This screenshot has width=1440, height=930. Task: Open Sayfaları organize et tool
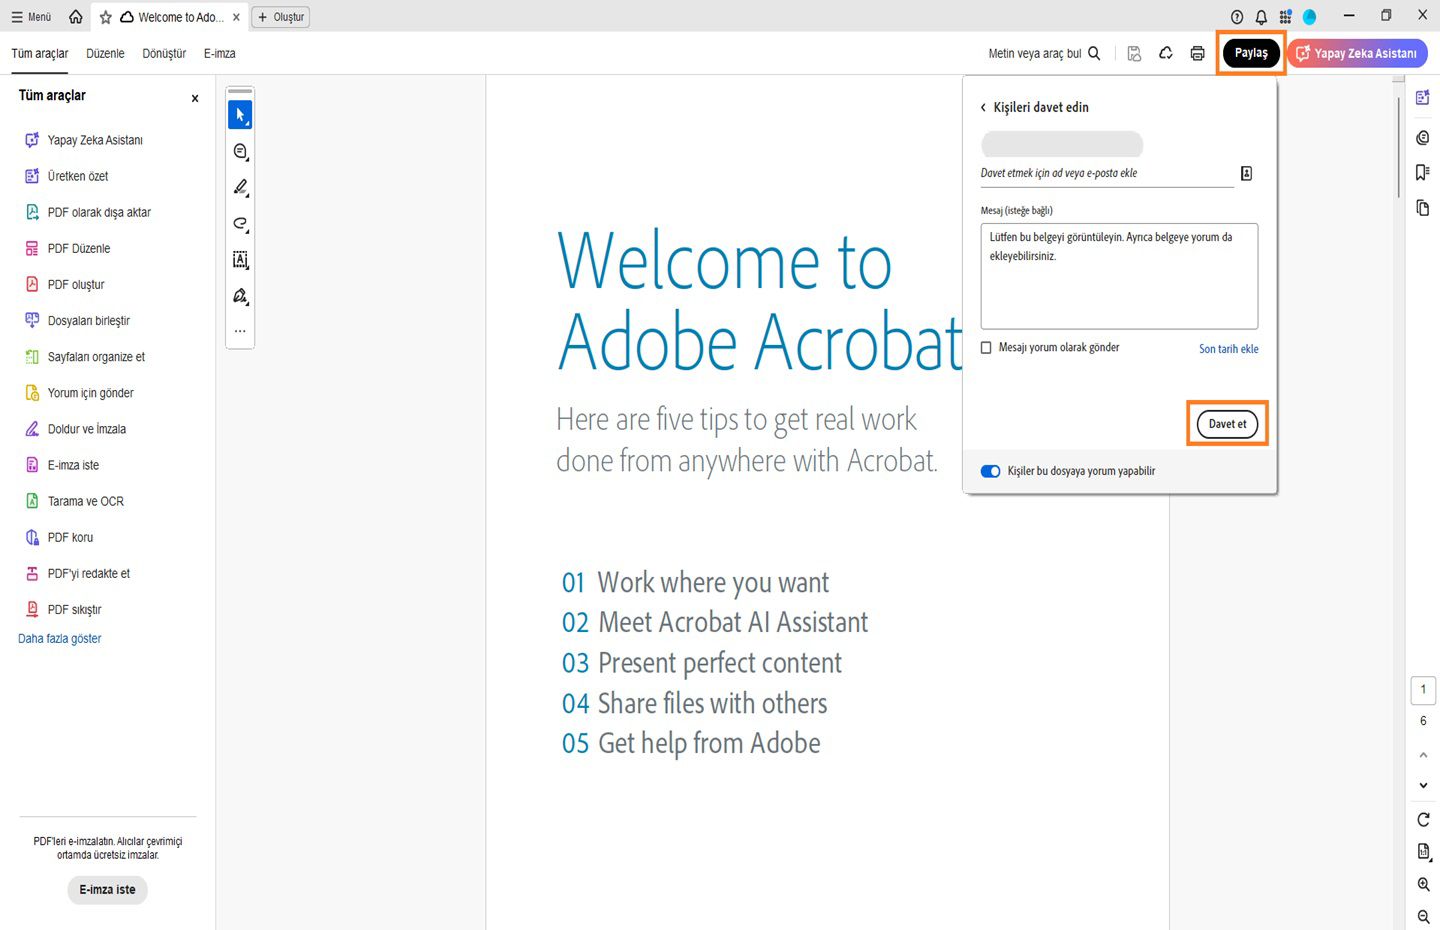point(85,356)
